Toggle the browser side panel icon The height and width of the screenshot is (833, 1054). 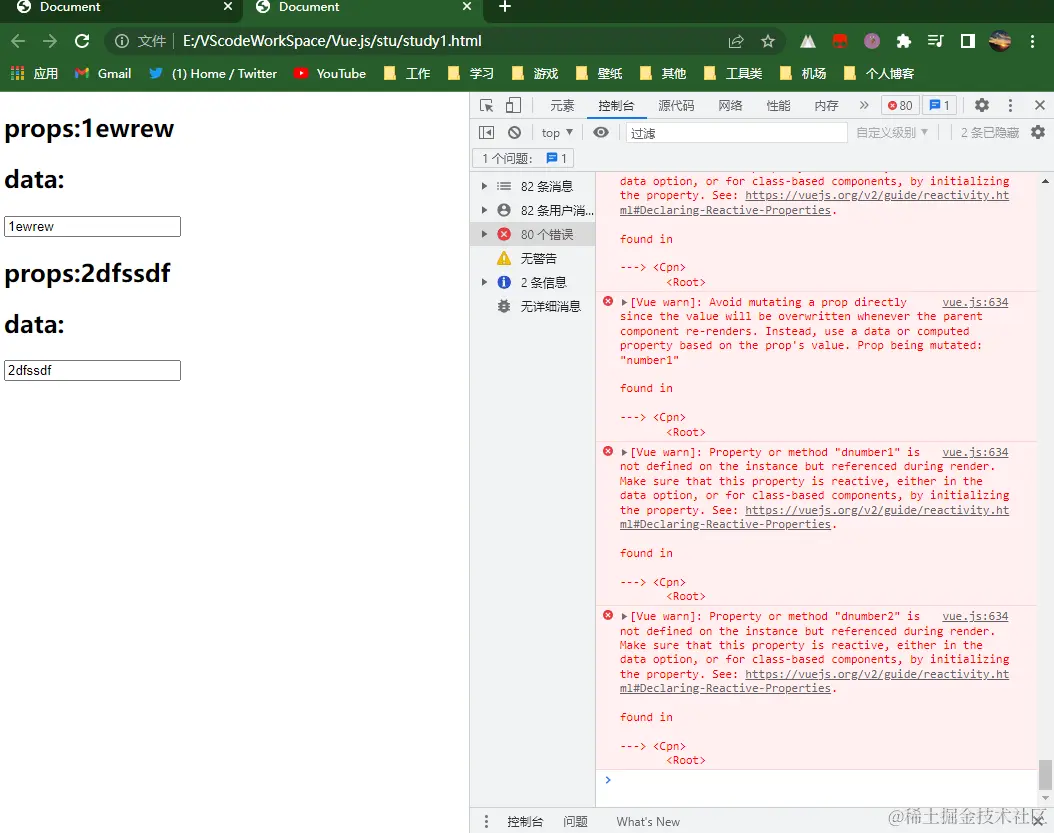[967, 42]
